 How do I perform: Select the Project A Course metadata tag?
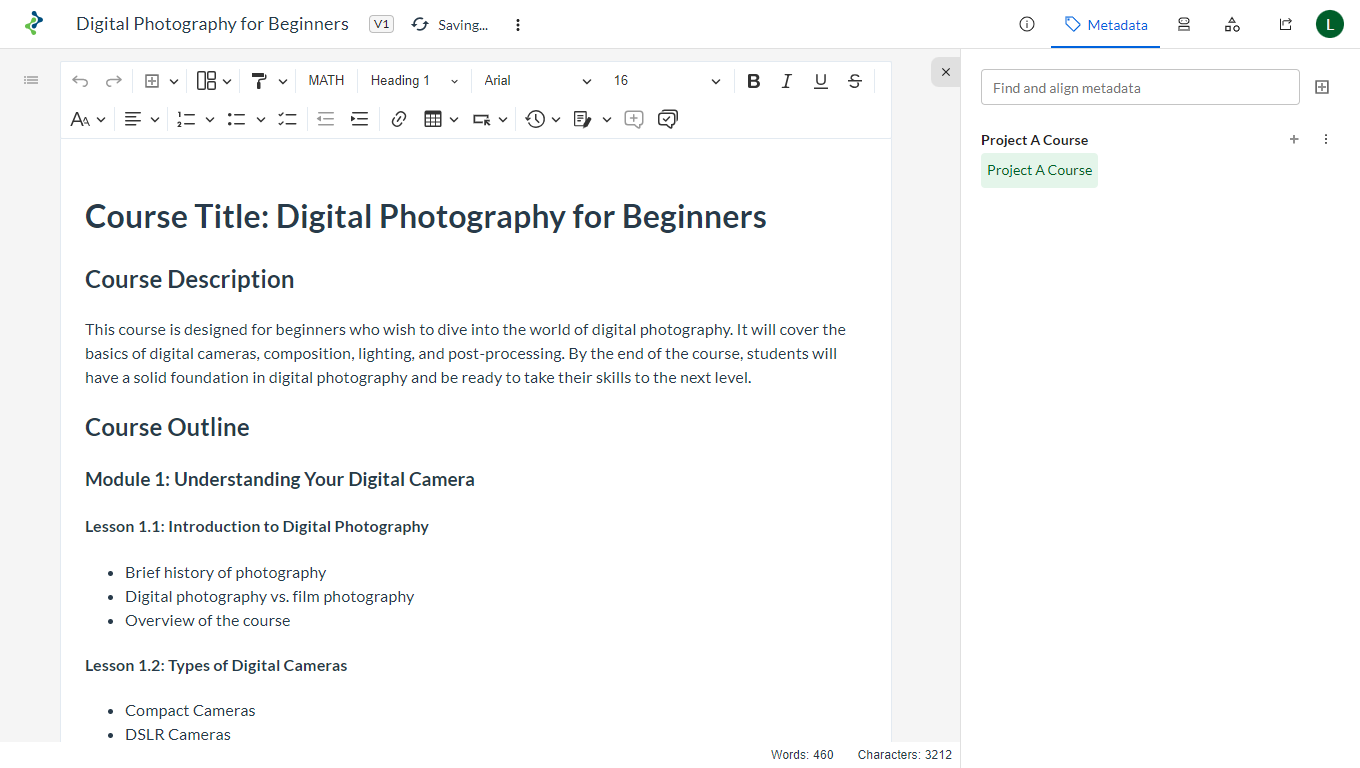pos(1039,170)
